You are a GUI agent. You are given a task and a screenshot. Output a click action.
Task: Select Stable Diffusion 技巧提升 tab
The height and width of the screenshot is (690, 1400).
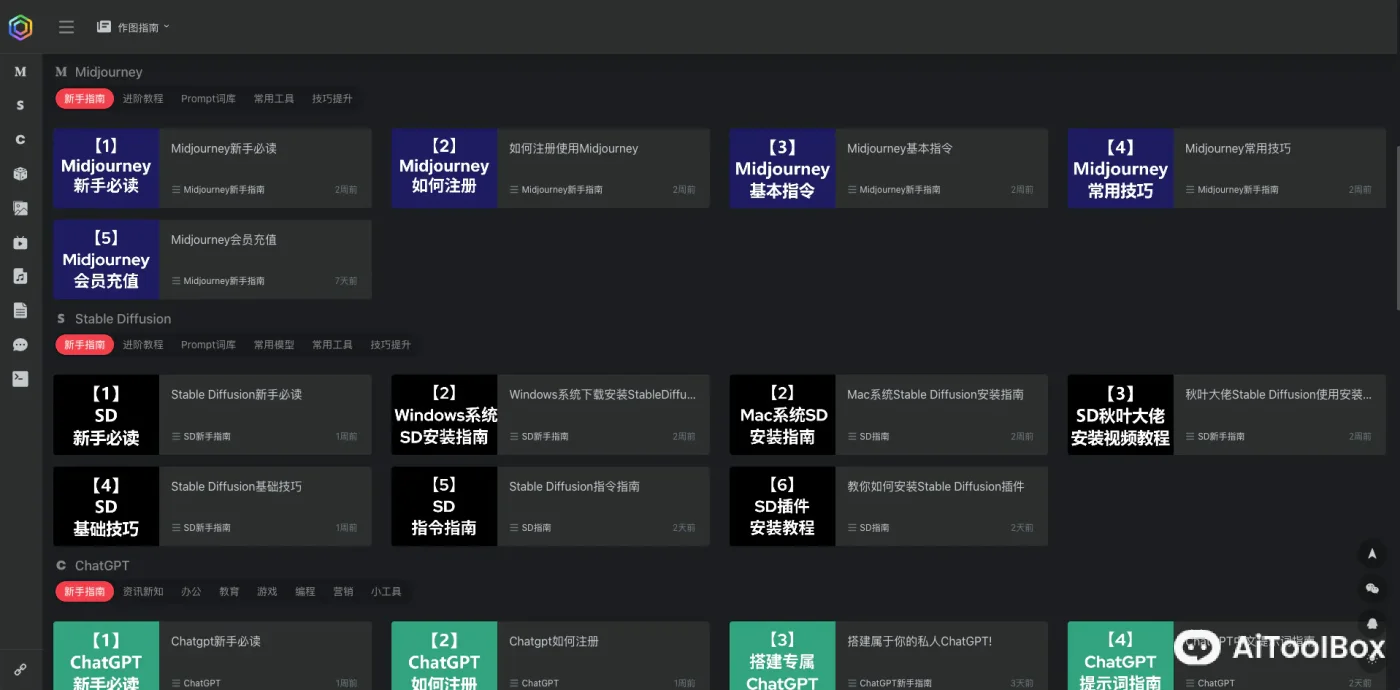point(390,345)
